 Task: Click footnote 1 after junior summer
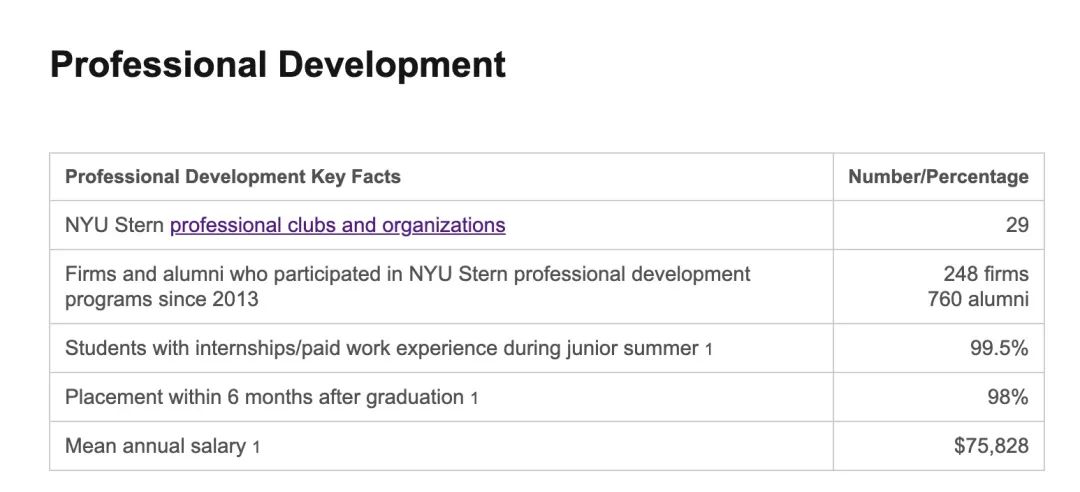tap(708, 349)
